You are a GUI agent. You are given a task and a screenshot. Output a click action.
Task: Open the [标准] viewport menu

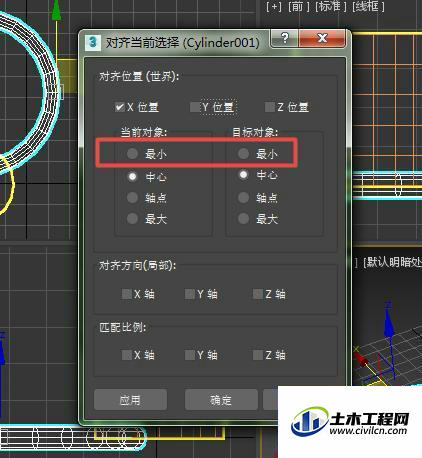pyautogui.click(x=331, y=6)
